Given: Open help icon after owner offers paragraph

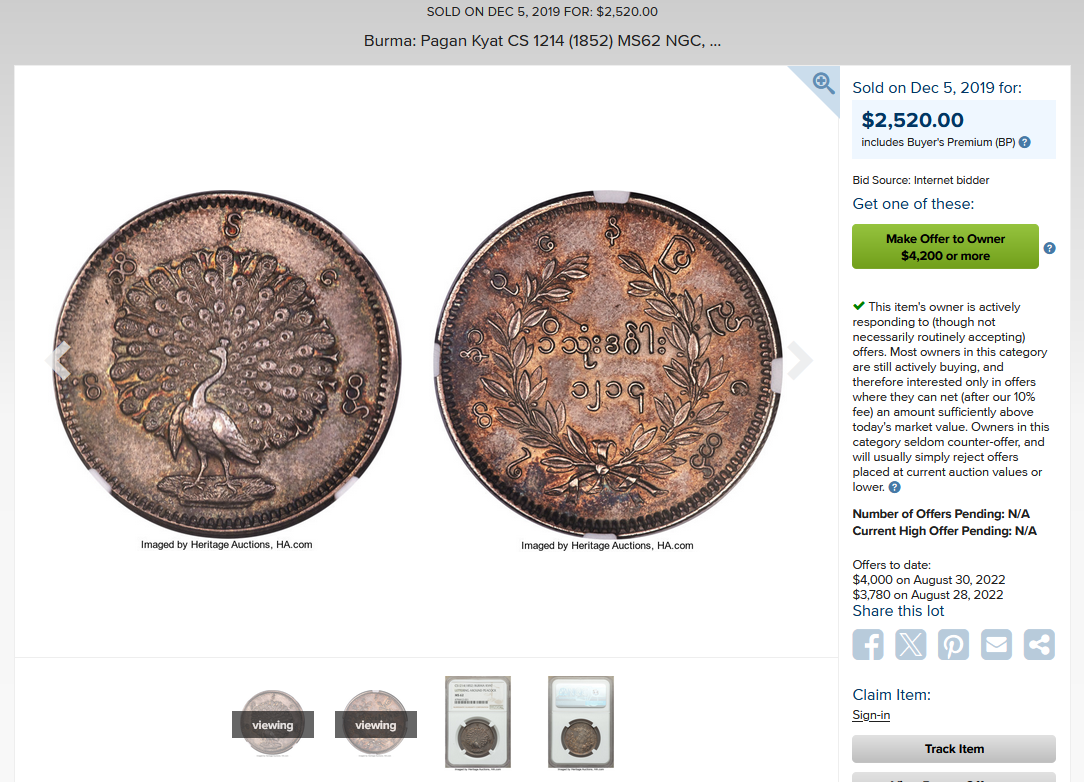Looking at the screenshot, I should coord(895,487).
